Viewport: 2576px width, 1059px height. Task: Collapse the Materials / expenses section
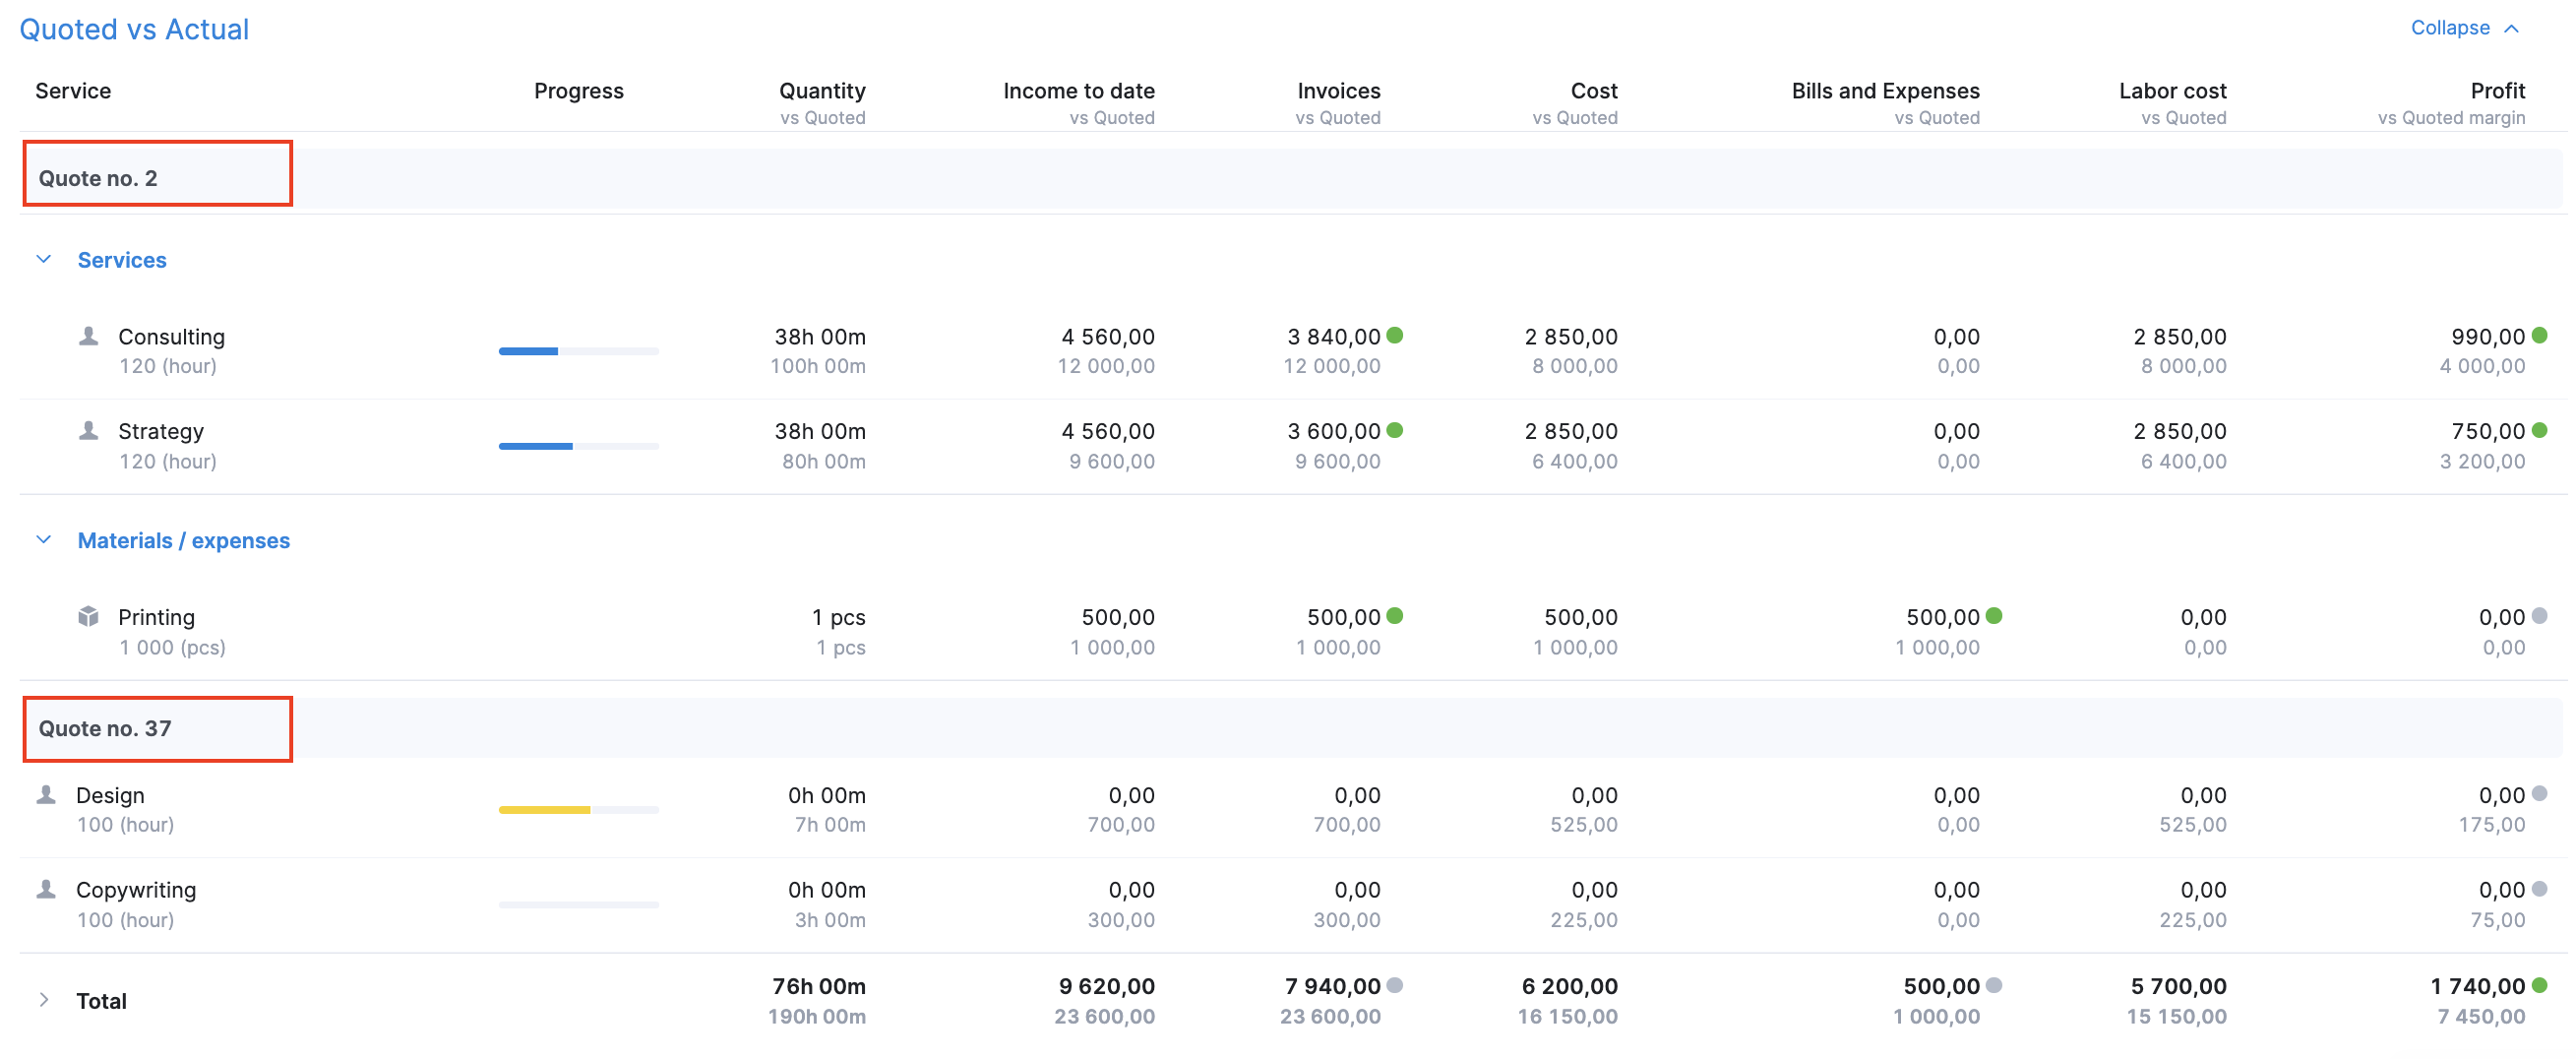coord(43,539)
